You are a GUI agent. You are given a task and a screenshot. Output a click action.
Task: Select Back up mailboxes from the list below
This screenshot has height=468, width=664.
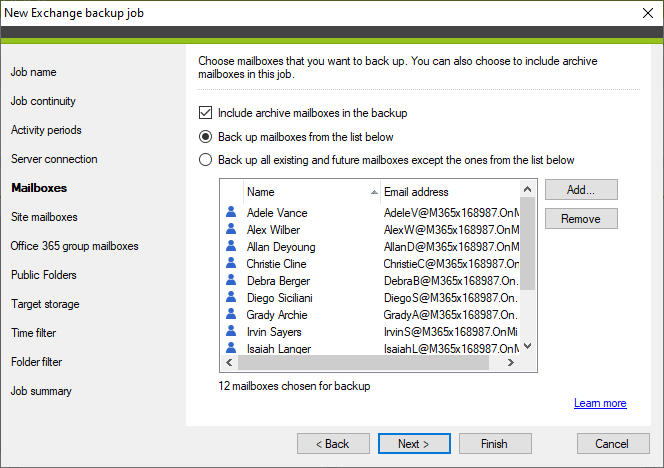click(x=206, y=137)
